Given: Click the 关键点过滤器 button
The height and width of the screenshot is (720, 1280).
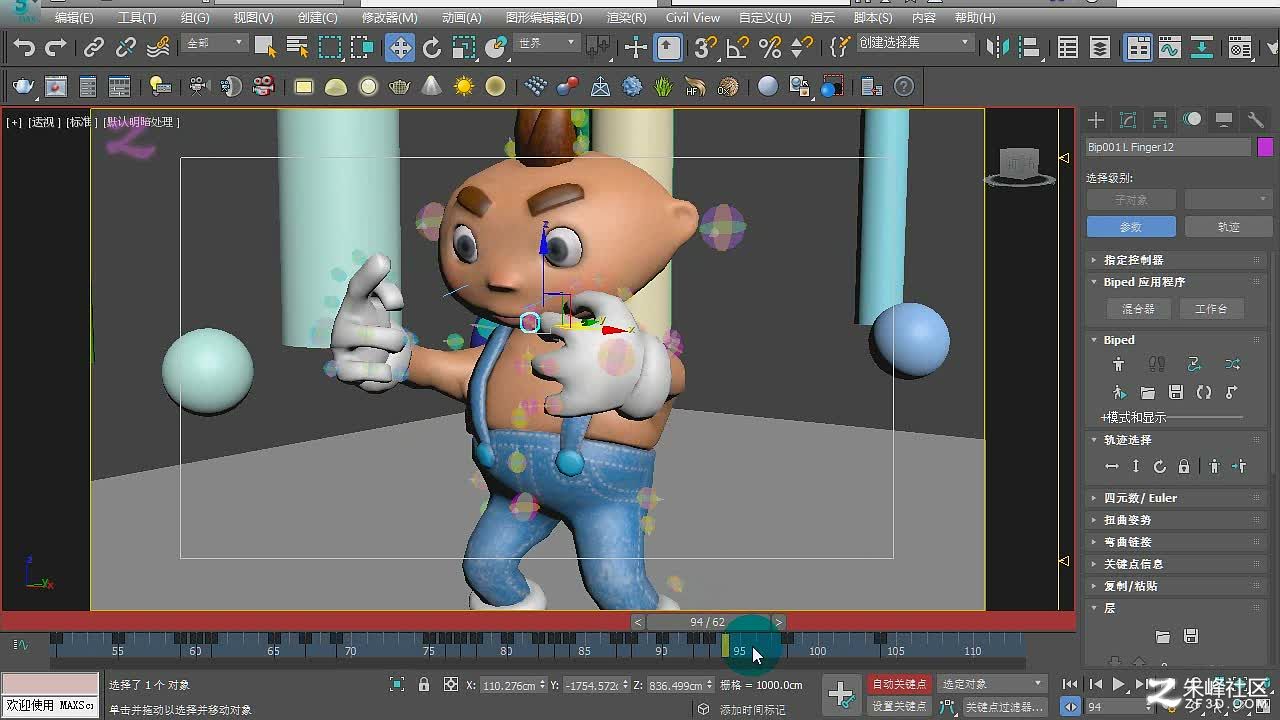Looking at the screenshot, I should [x=1005, y=706].
